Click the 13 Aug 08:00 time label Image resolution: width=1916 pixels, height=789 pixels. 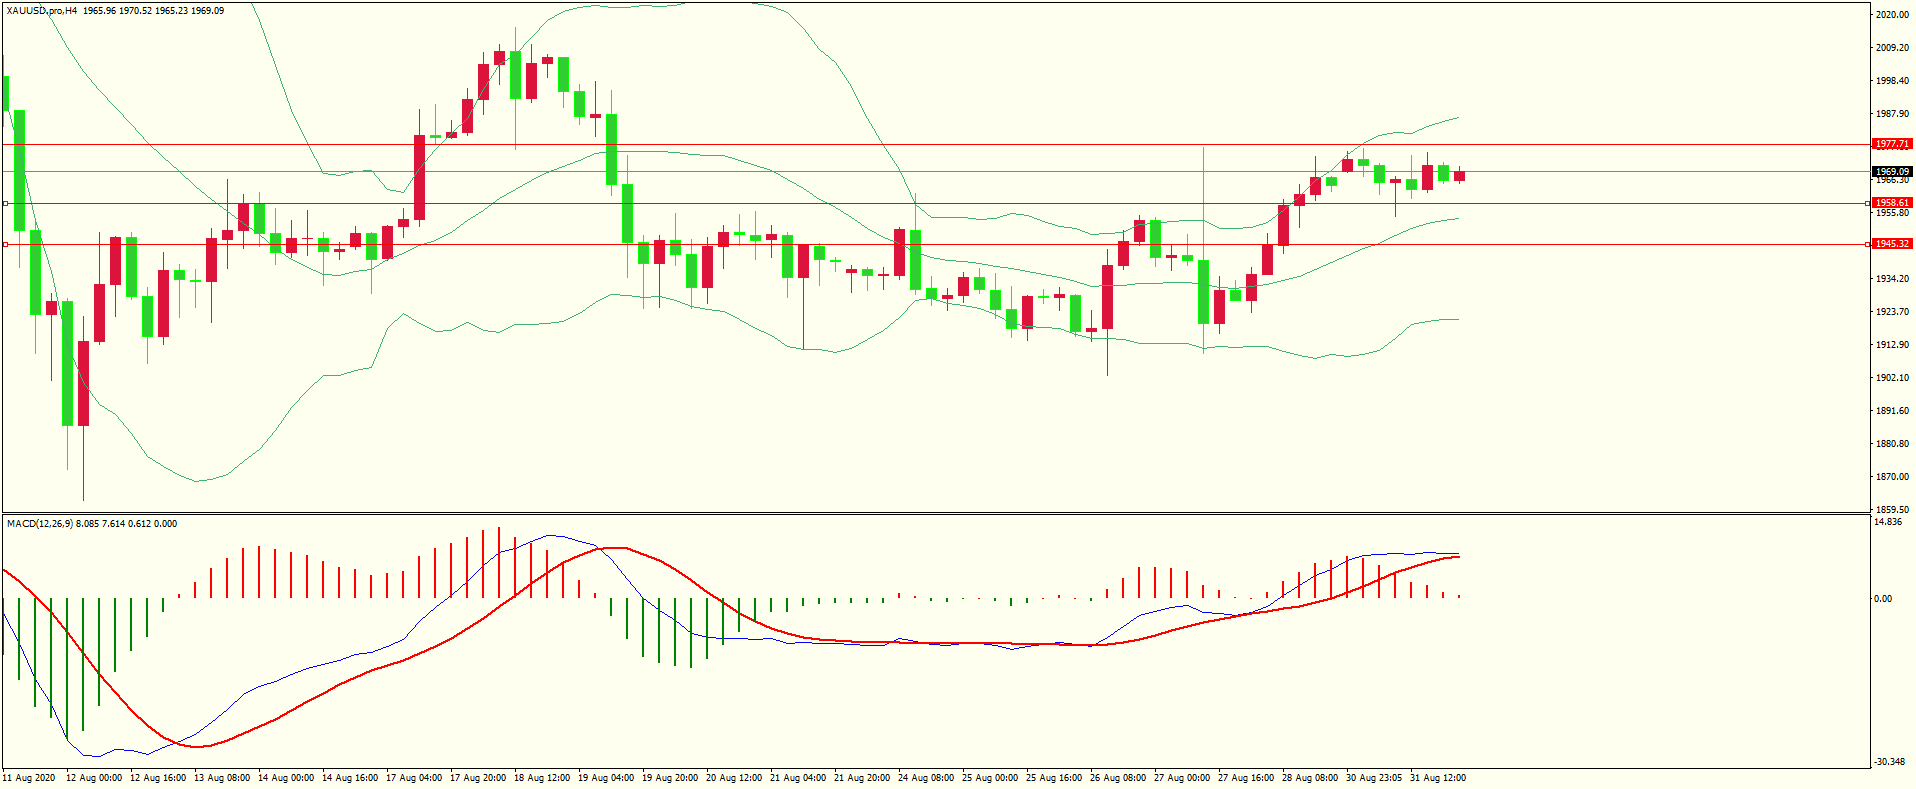tap(222, 778)
